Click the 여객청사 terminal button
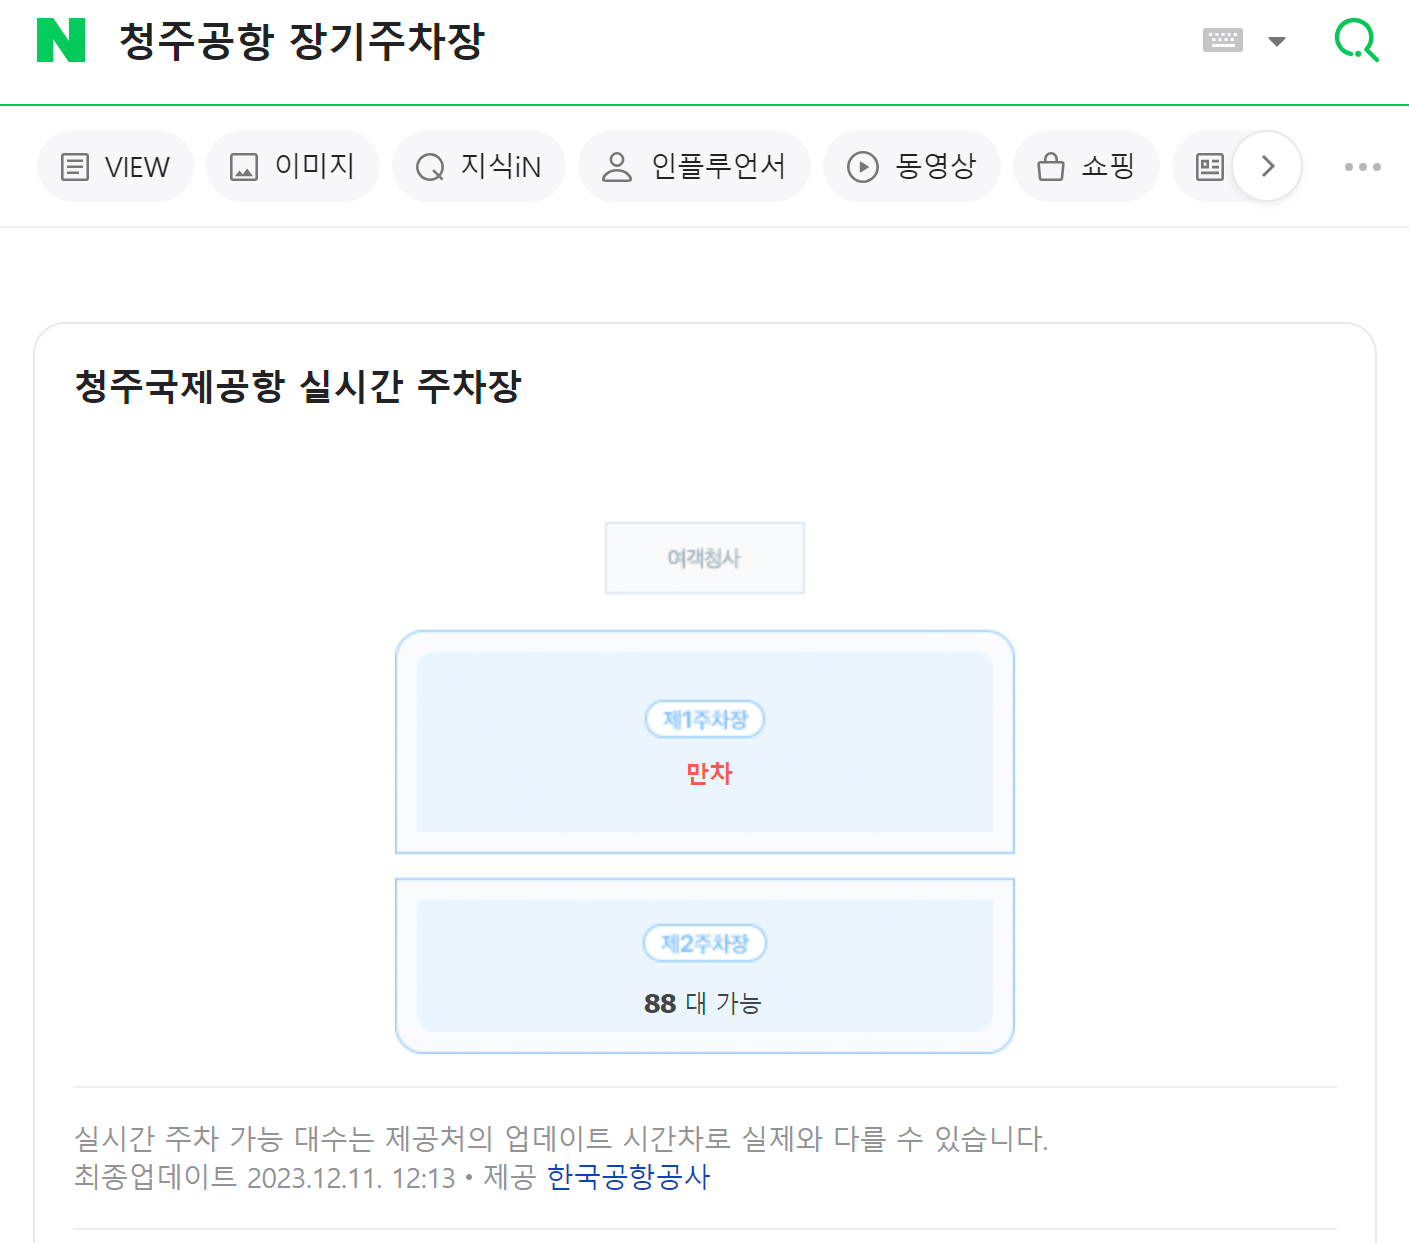 pyautogui.click(x=704, y=558)
